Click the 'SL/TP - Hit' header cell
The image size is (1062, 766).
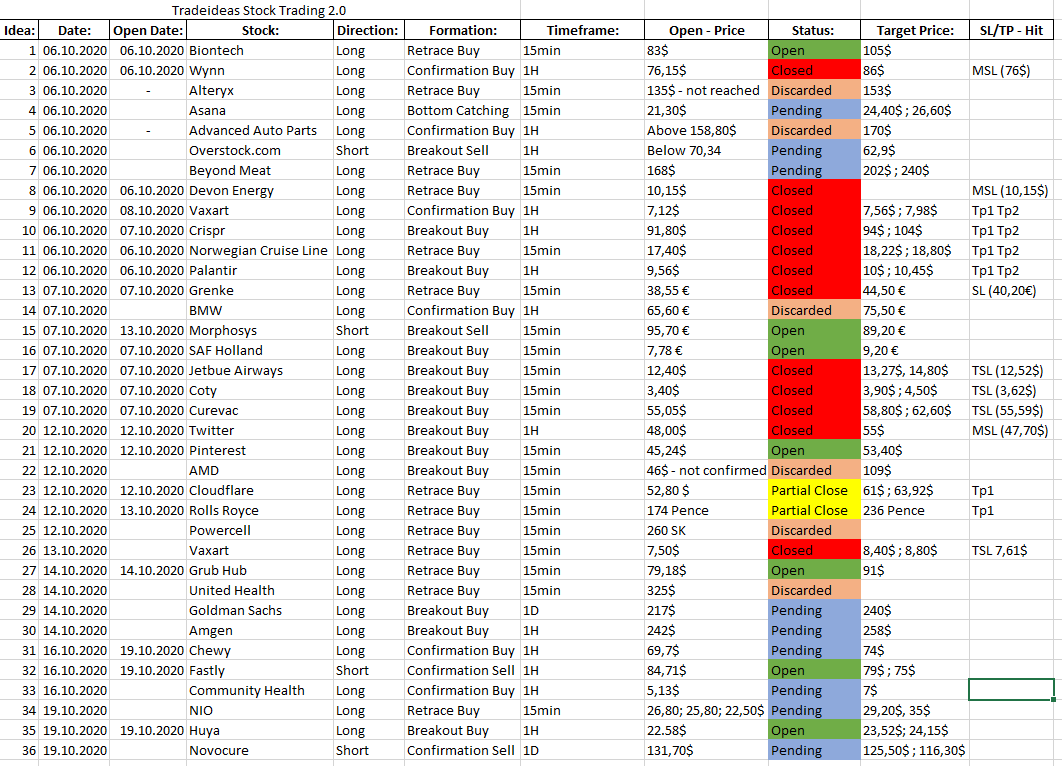pos(1012,30)
